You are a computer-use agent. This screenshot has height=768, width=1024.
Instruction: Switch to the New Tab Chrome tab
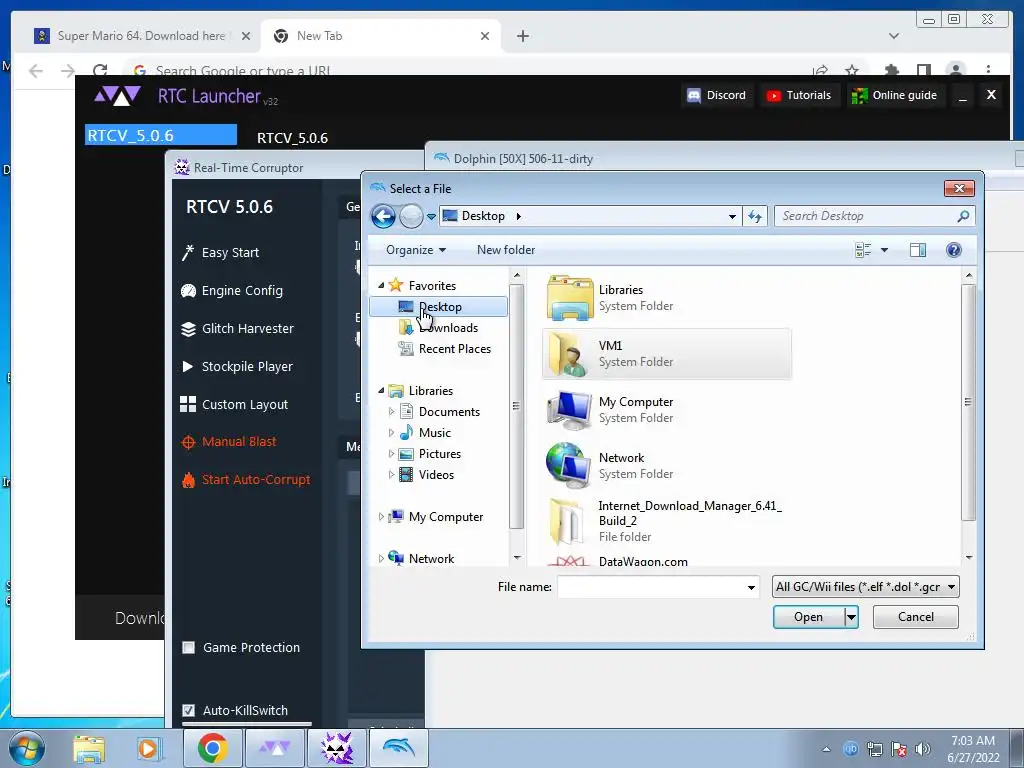(380, 36)
